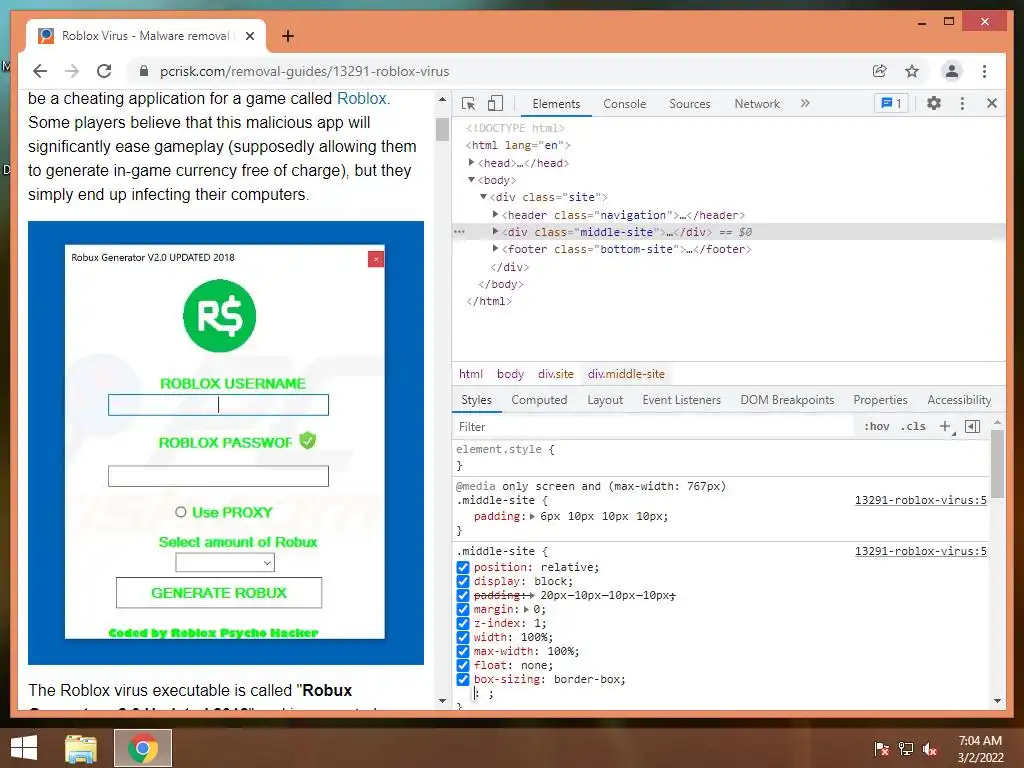Open File Explorer from taskbar
The image size is (1024, 768).
[81, 748]
